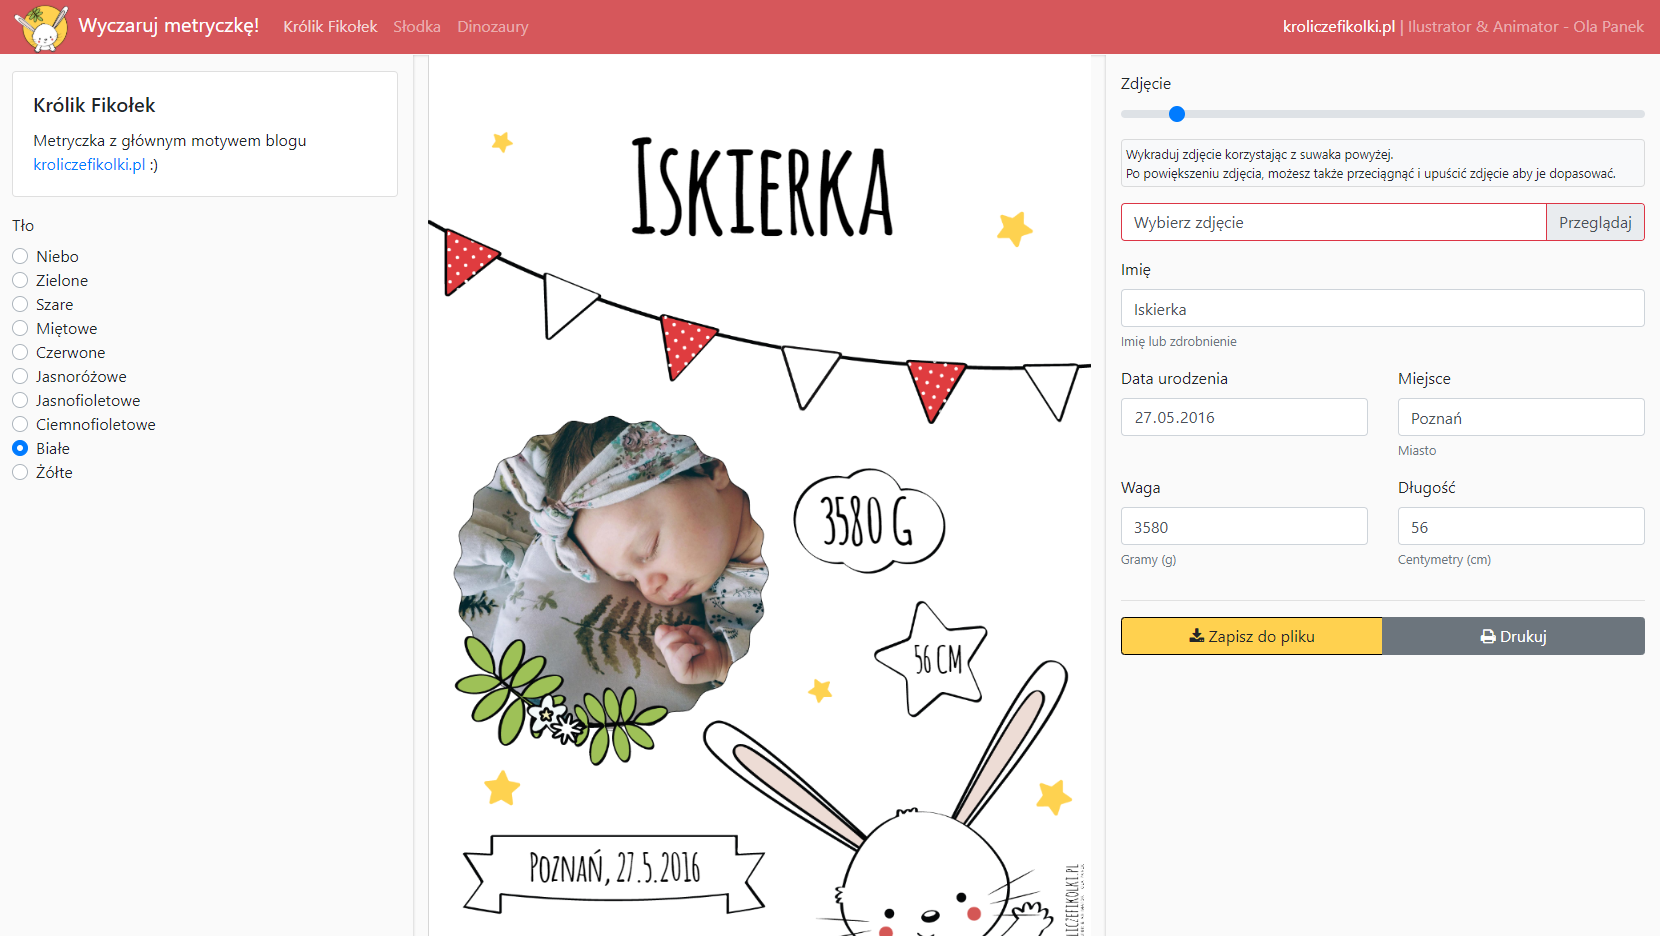Click the Wybierz zdjęcie file input

[1333, 222]
